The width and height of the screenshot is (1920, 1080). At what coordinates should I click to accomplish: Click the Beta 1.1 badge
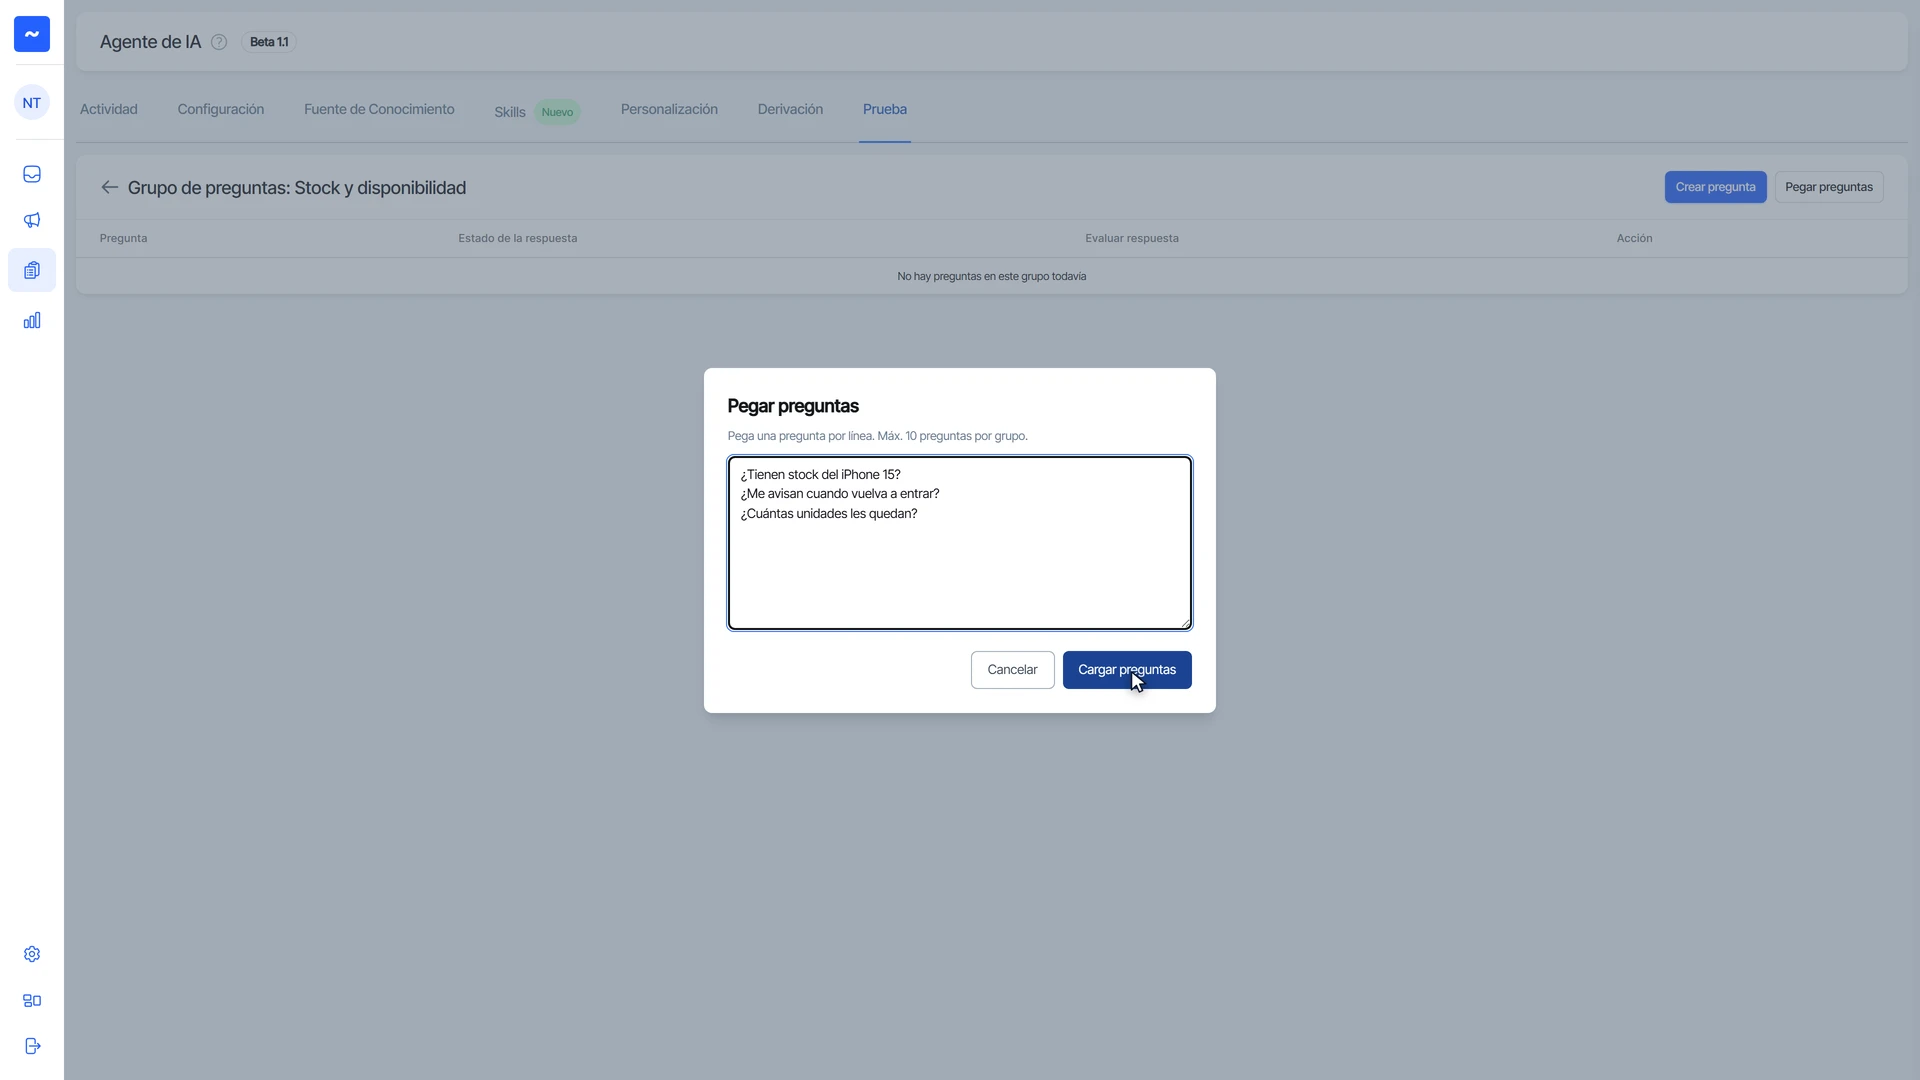(269, 42)
